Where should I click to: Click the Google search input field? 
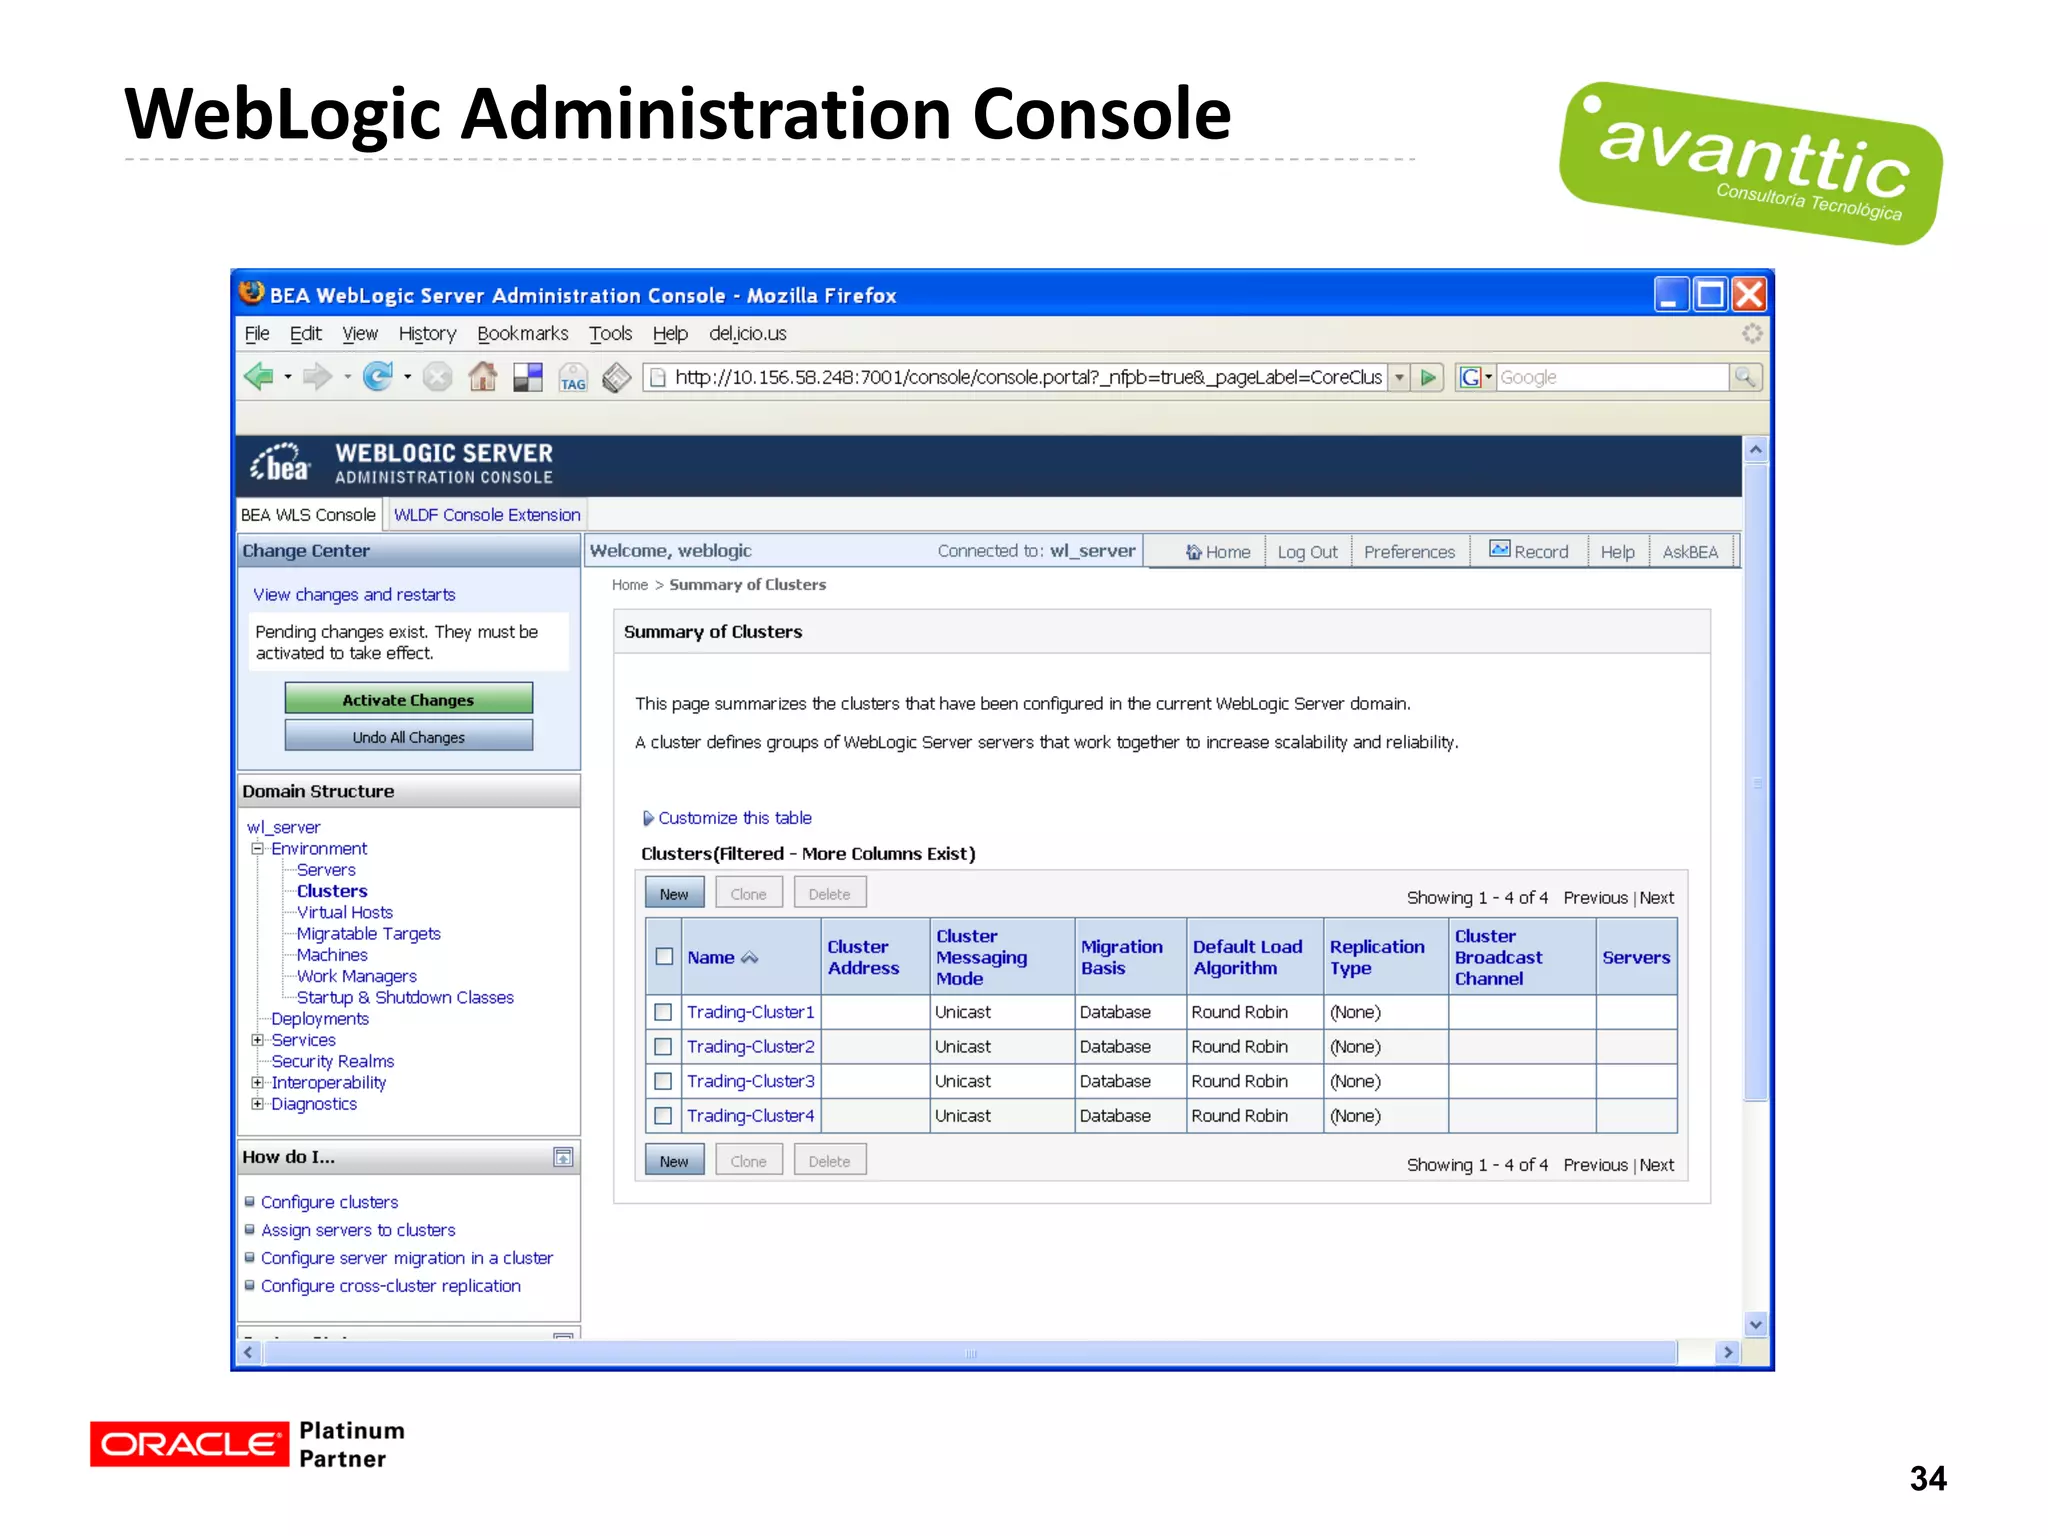1612,377
